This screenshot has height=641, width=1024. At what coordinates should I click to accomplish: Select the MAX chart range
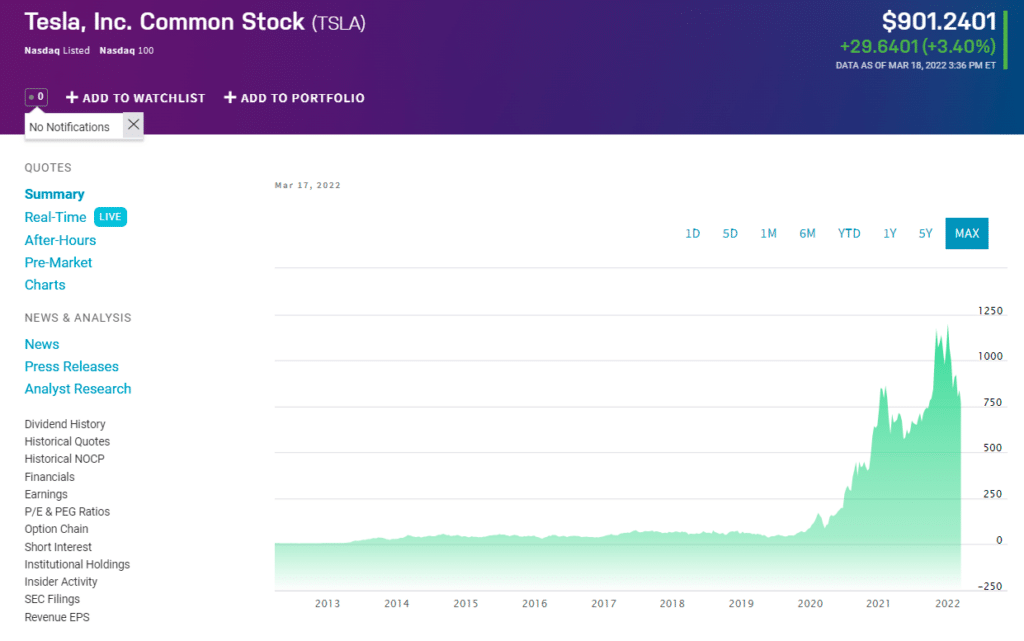(967, 234)
